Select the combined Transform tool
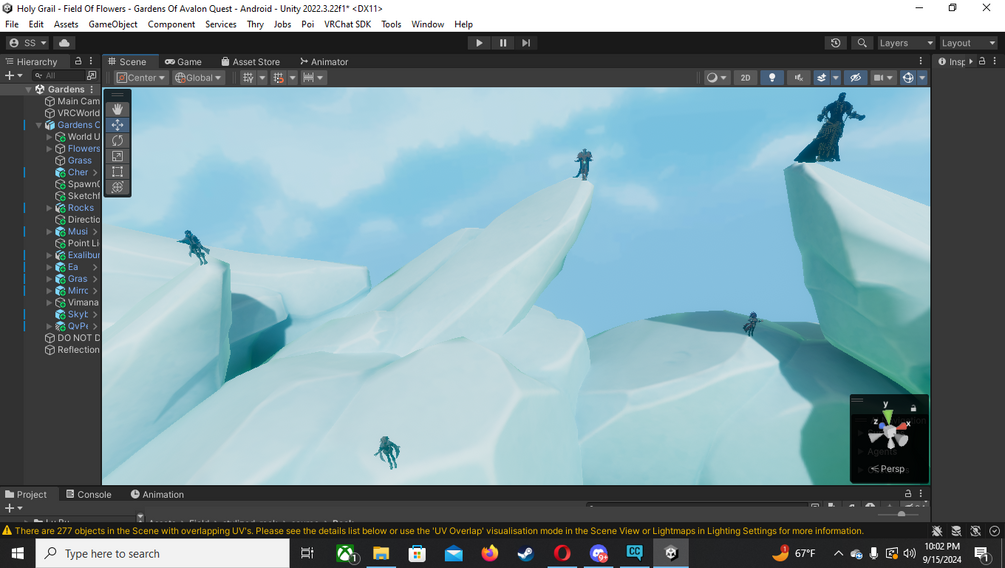Screen dimensions: 1005x568 (117, 187)
